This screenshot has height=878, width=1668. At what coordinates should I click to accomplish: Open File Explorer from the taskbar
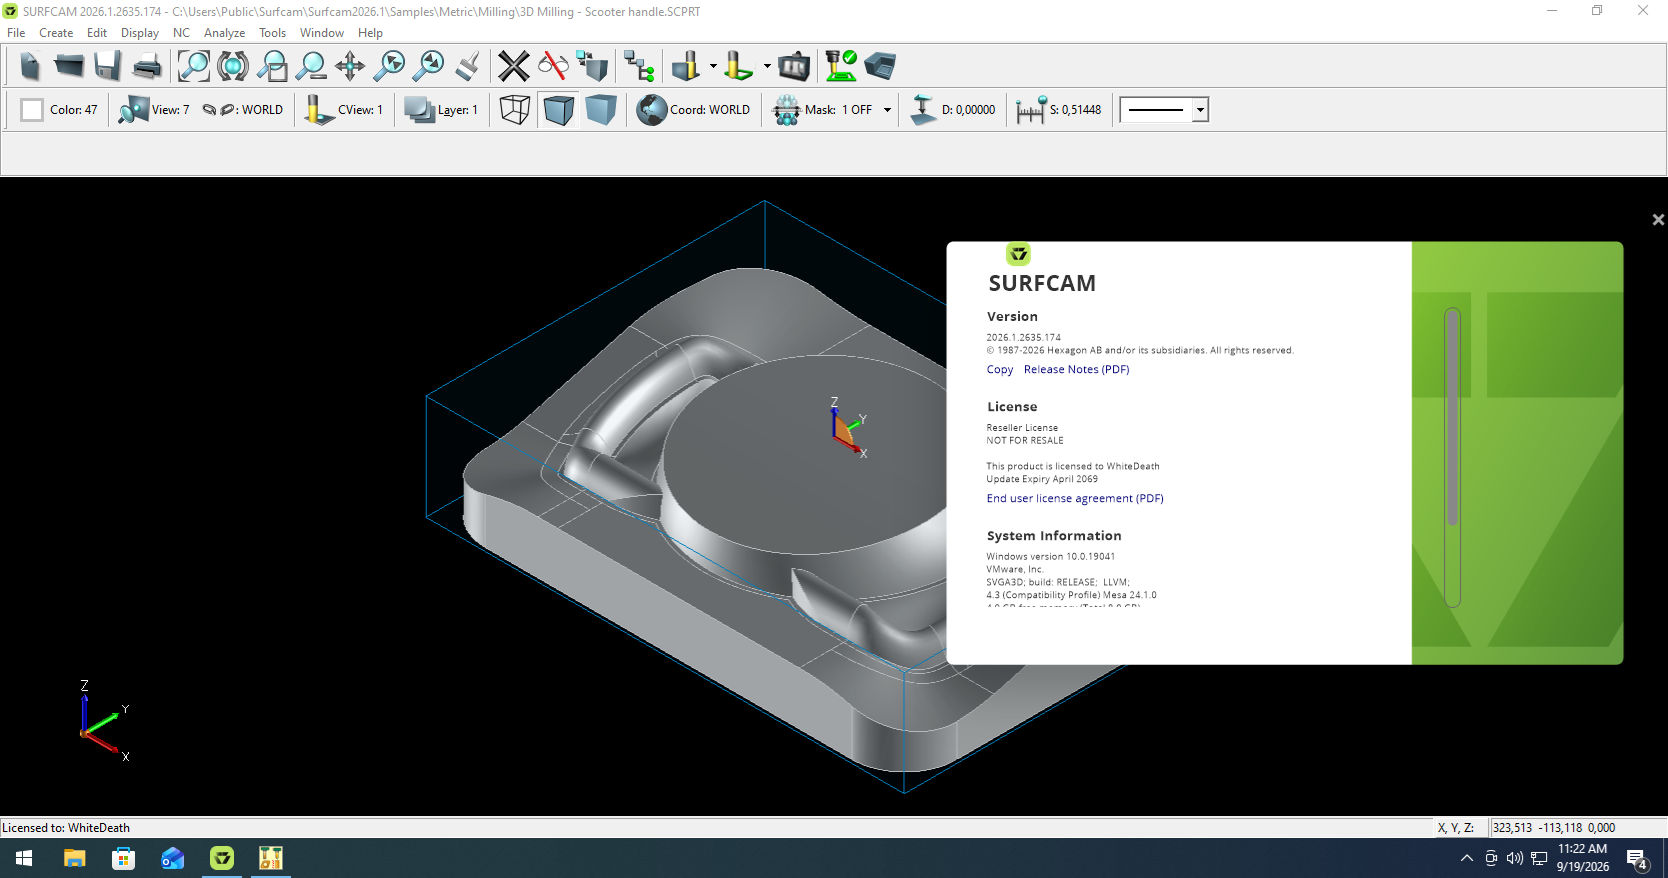[75, 858]
